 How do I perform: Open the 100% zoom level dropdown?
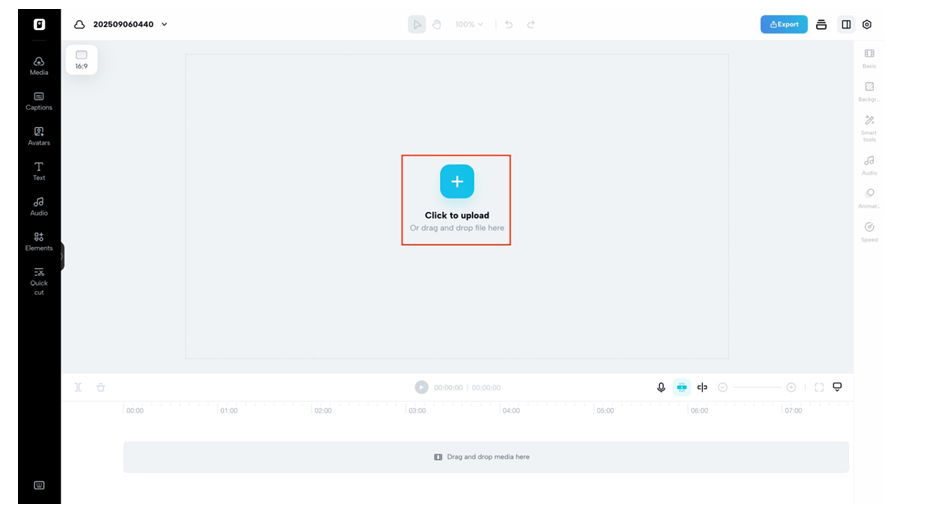(x=469, y=24)
